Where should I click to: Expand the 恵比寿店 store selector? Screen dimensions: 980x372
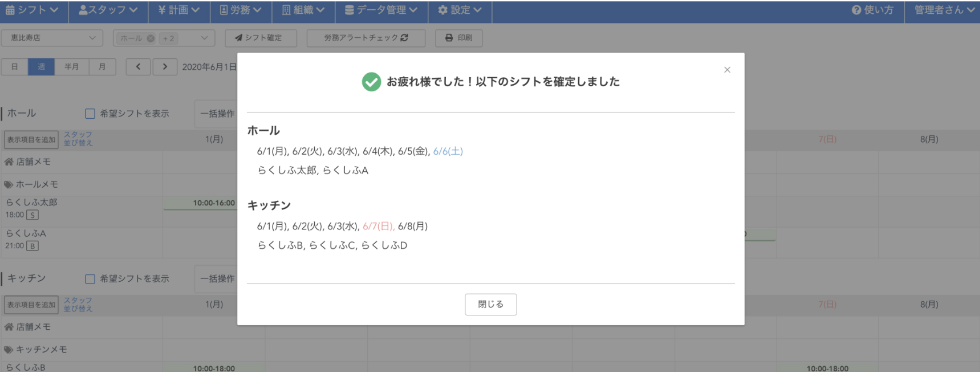click(x=52, y=38)
